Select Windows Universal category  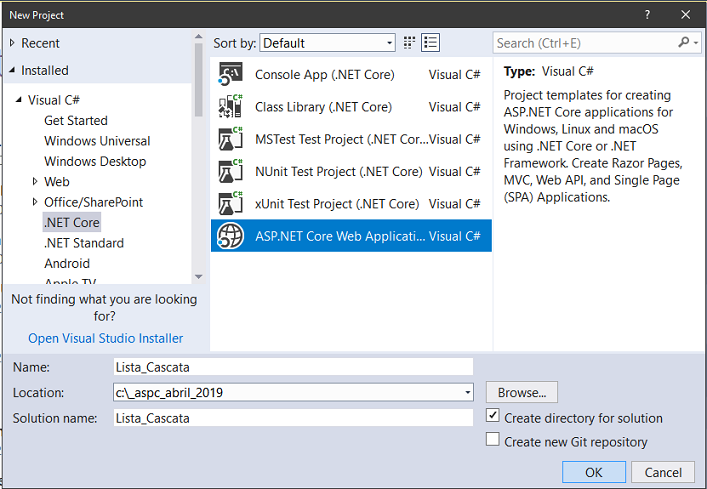[x=97, y=141]
